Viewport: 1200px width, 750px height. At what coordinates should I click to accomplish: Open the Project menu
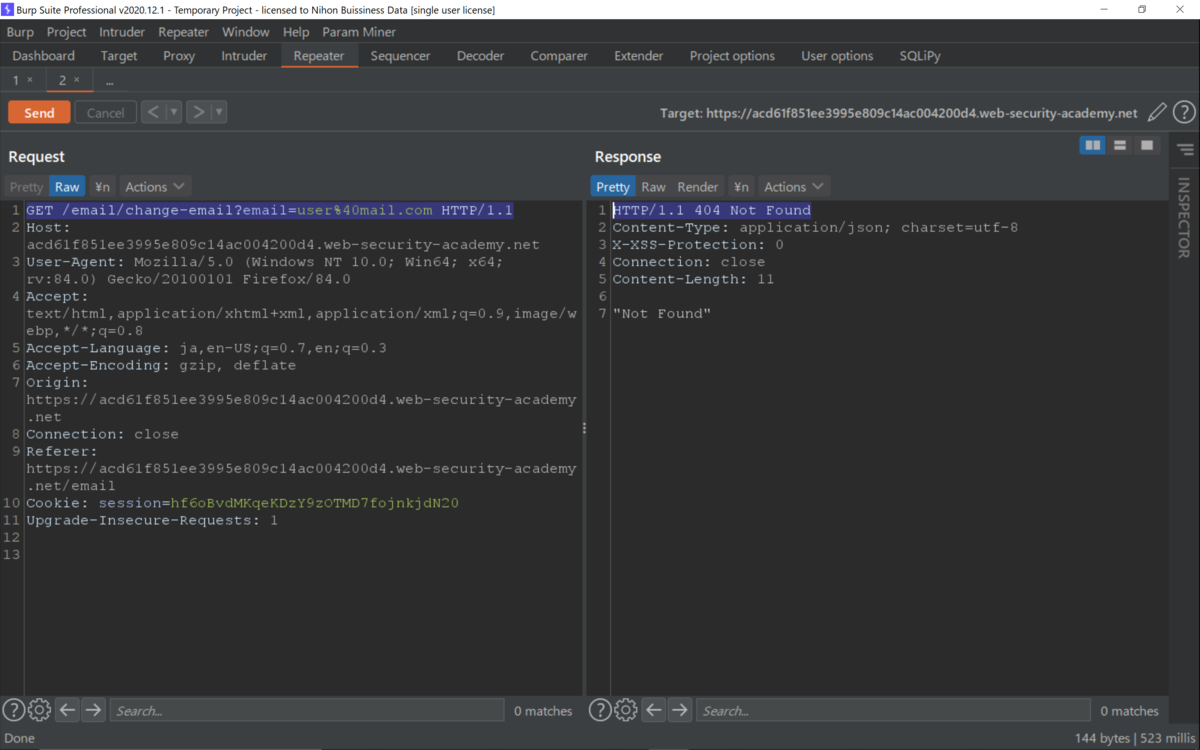(x=67, y=32)
